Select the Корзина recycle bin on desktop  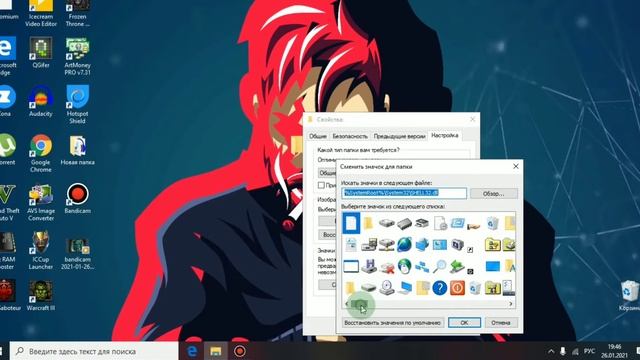629,296
